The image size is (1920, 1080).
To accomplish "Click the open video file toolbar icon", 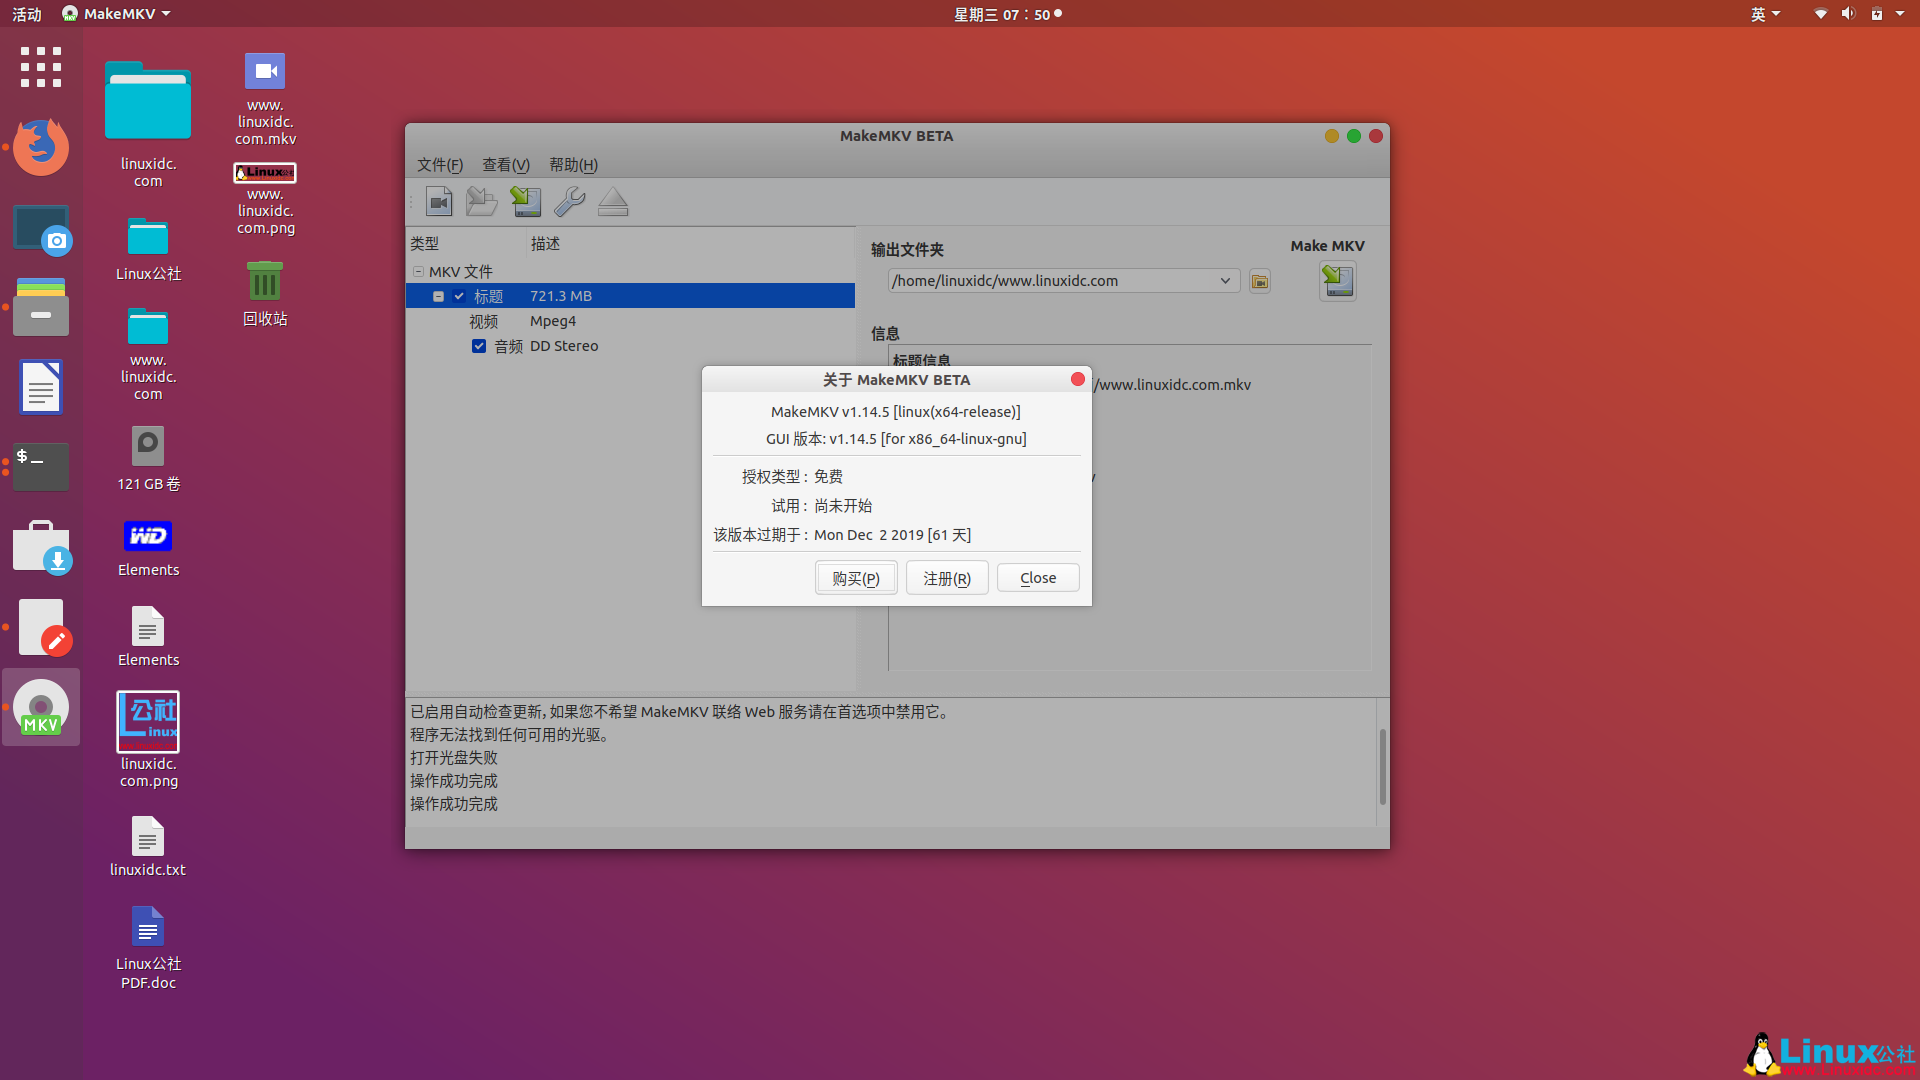I will pos(439,202).
